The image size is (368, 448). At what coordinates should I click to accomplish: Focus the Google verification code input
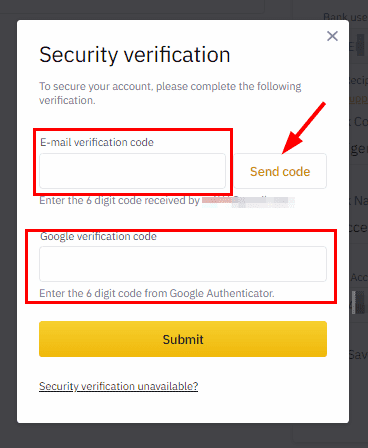(x=183, y=264)
